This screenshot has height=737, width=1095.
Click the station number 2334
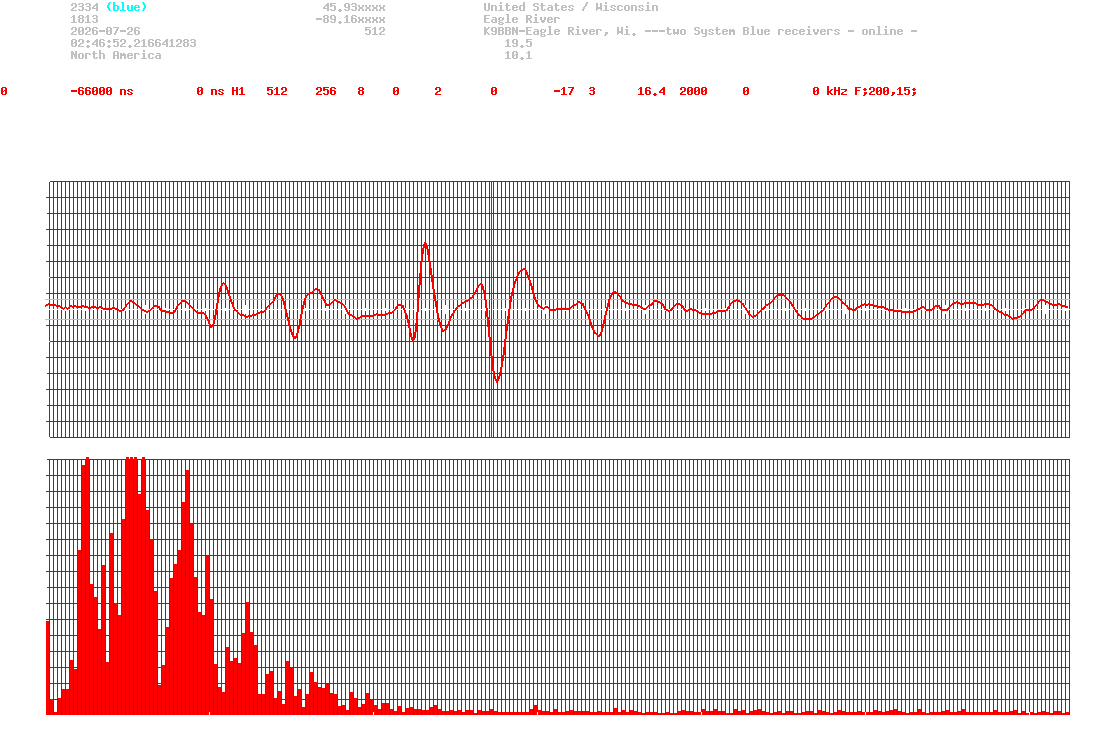click(84, 7)
